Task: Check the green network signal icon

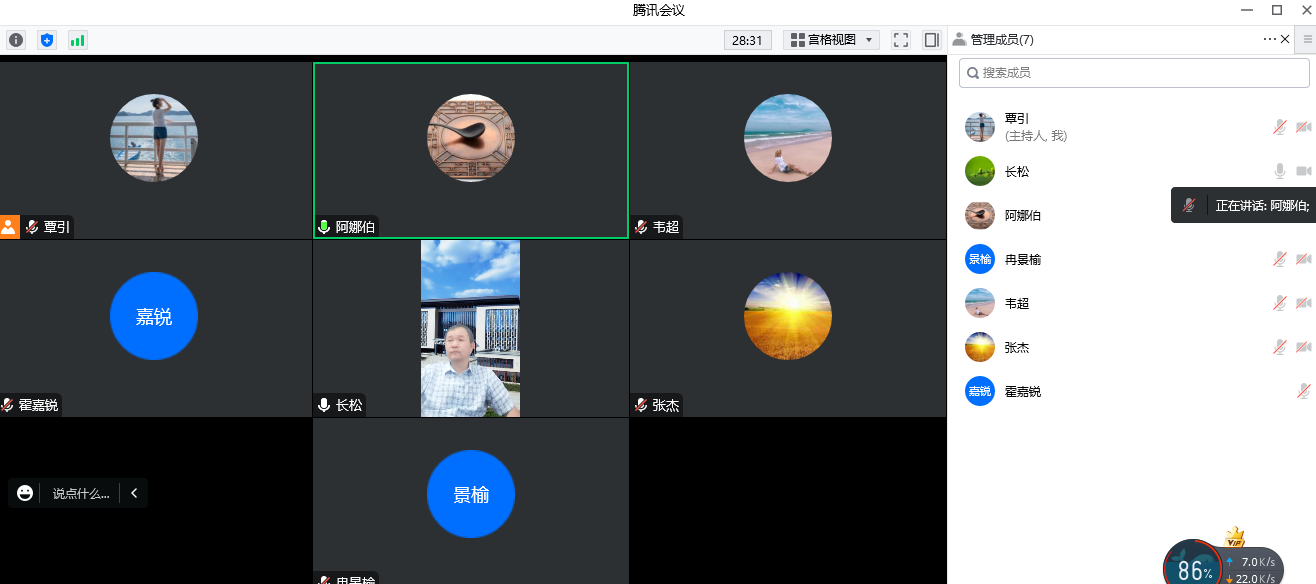Action: click(77, 40)
